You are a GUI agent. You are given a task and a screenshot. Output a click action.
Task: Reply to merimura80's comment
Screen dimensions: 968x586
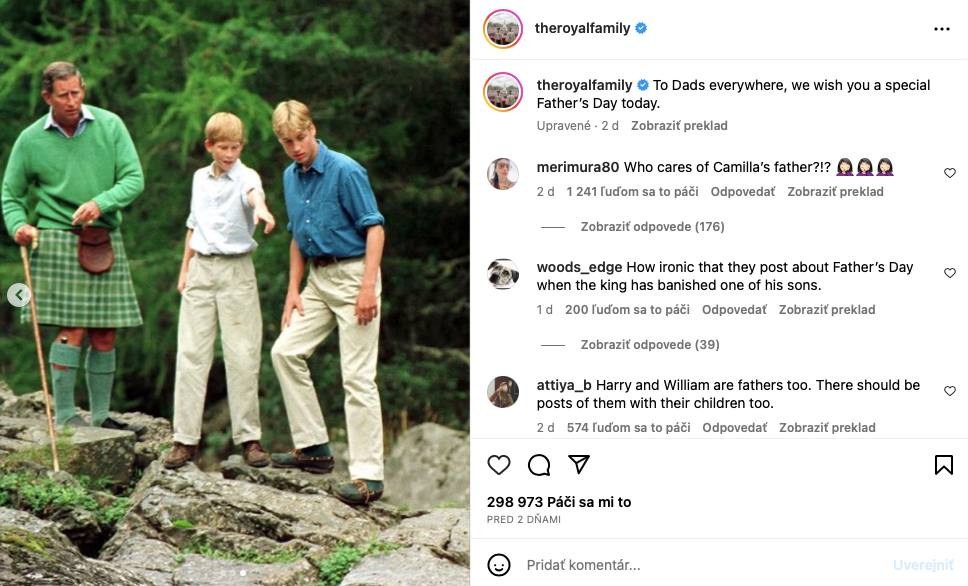[743, 192]
